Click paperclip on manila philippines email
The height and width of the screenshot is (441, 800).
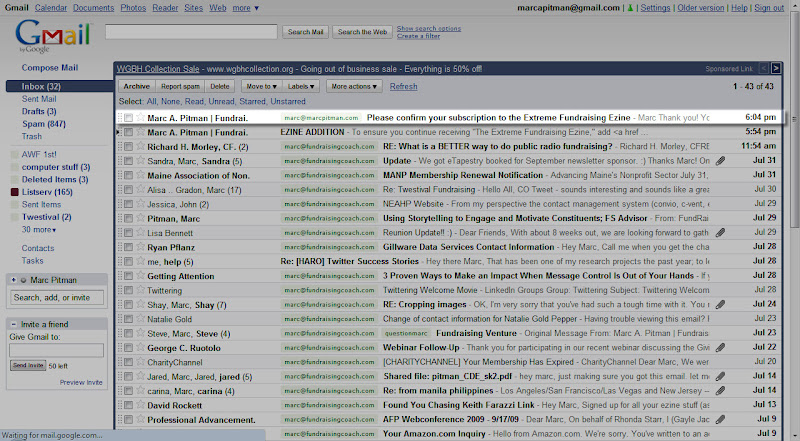[720, 391]
